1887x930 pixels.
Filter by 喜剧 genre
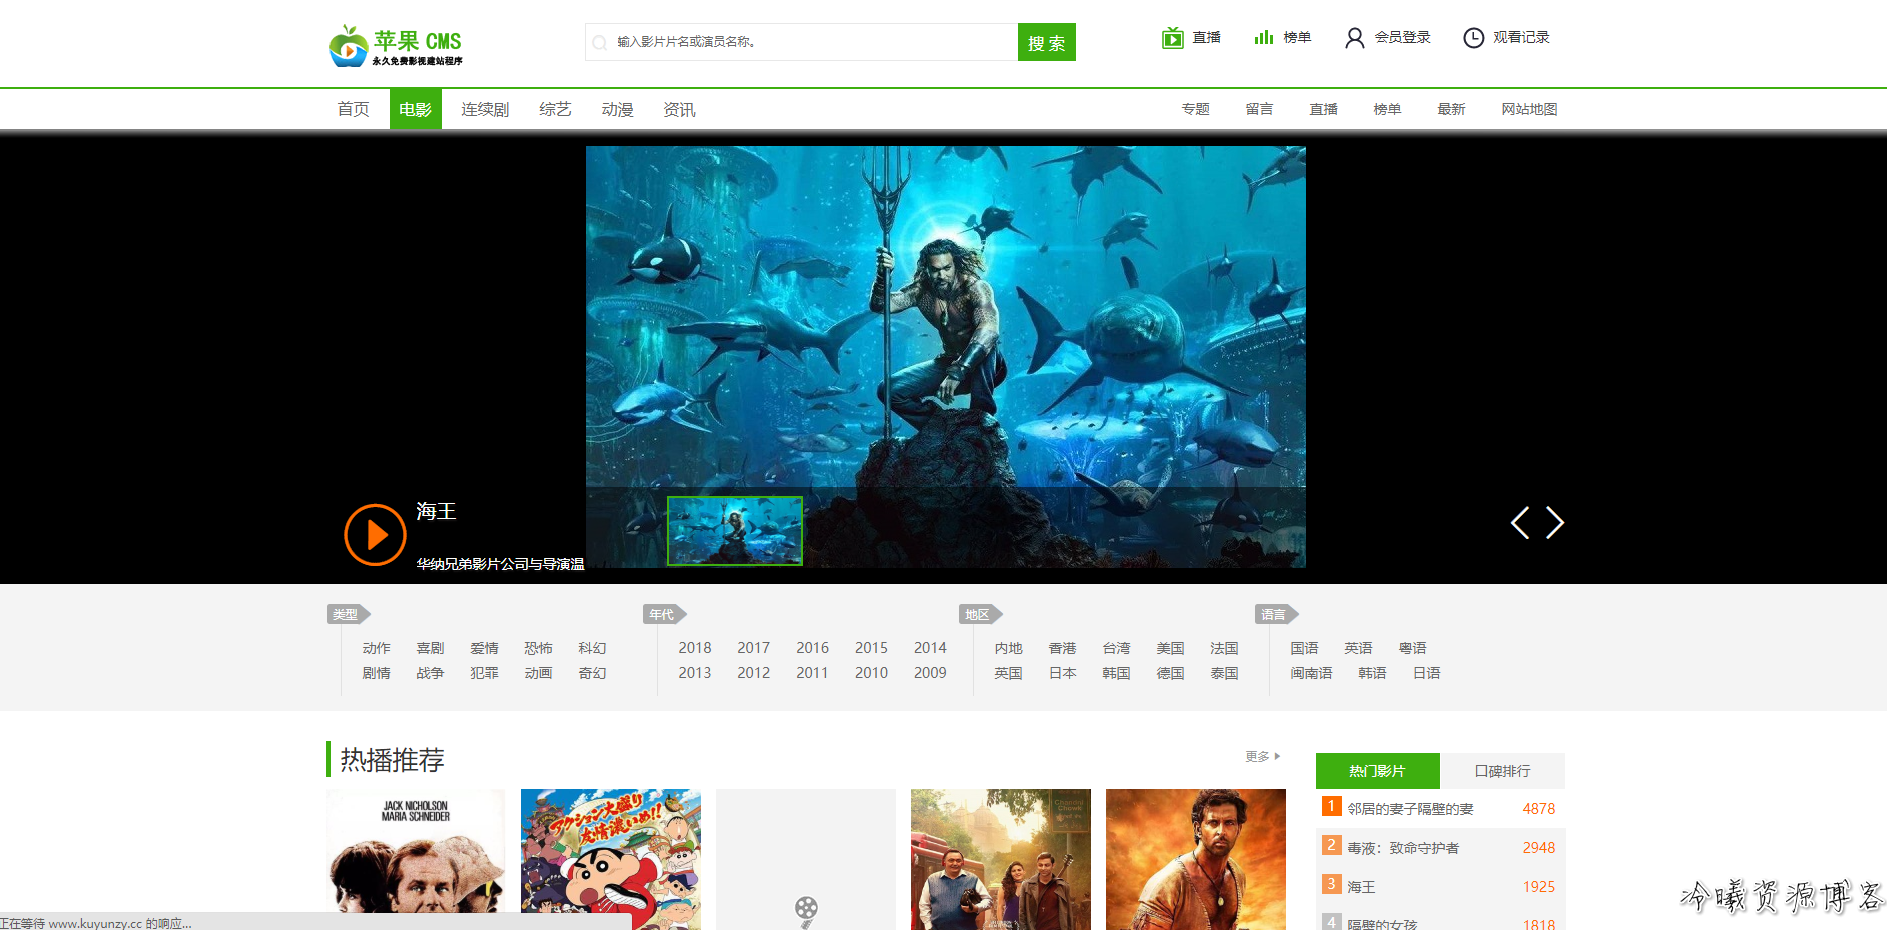[430, 648]
